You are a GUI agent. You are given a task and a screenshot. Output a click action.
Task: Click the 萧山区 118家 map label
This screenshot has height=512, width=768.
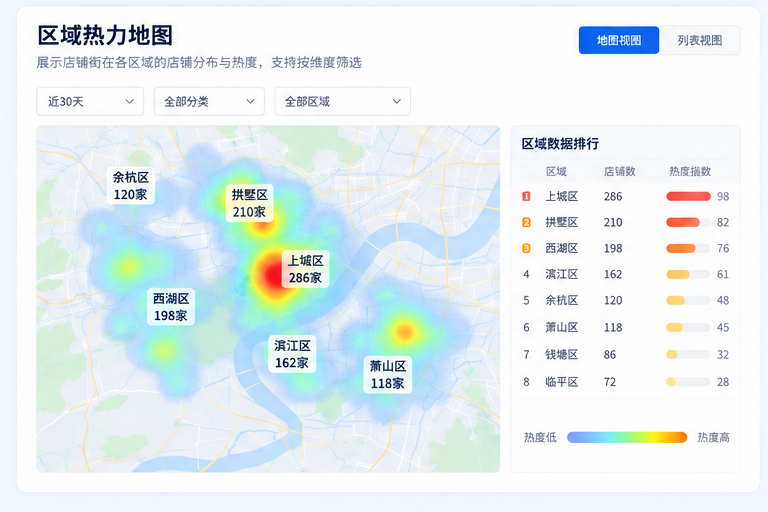[387, 375]
